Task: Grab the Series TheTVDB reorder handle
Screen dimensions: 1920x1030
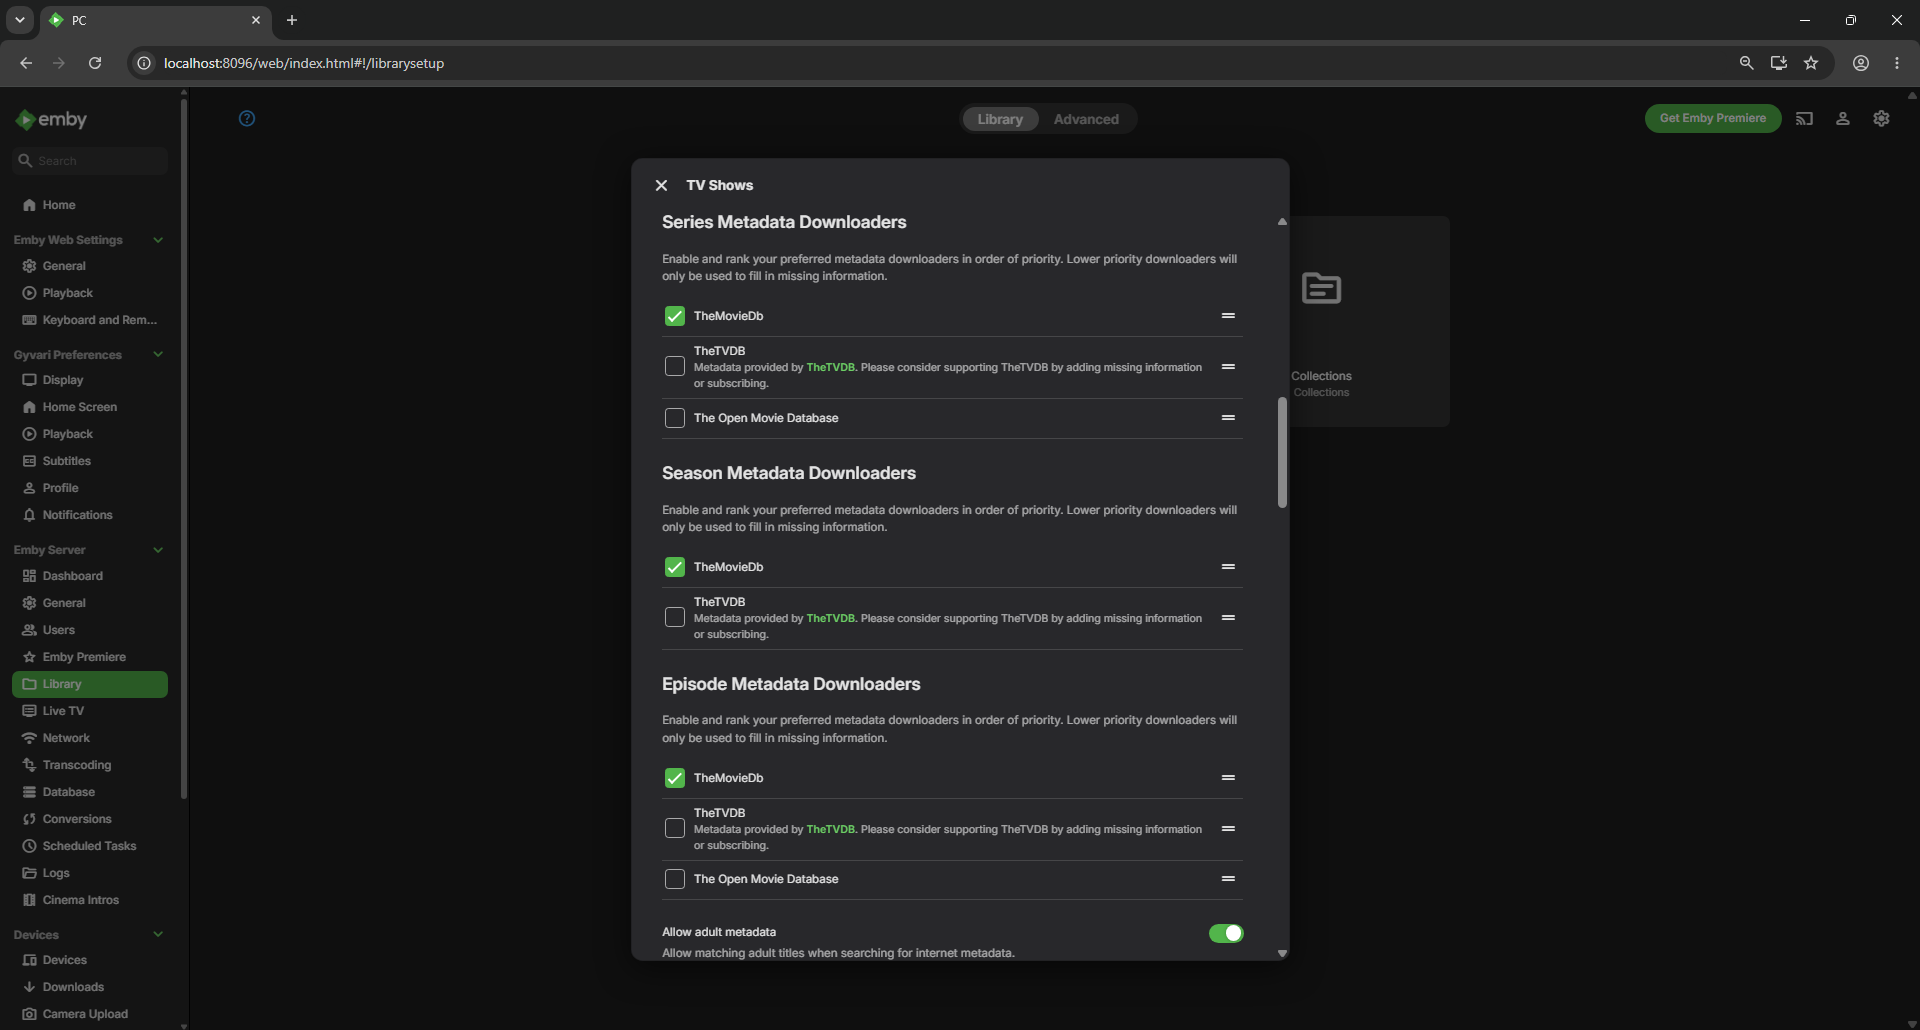Action: coord(1228,367)
